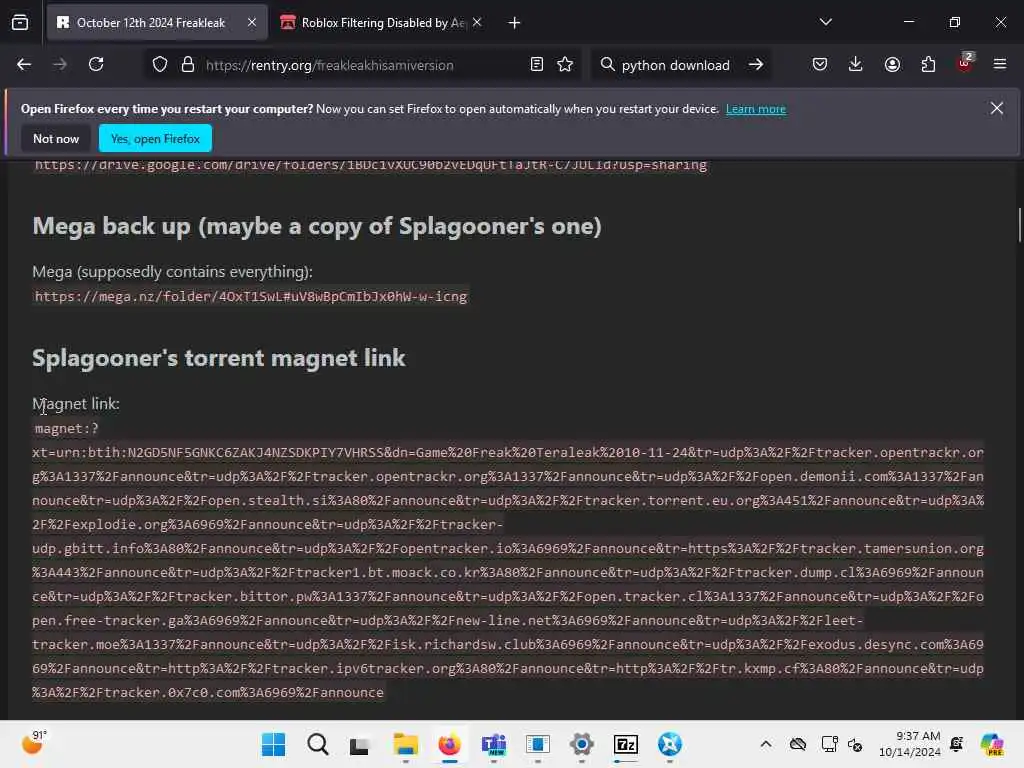Open the tracking protection shield icon
Image resolution: width=1024 pixels, height=768 pixels.
pos(160,65)
